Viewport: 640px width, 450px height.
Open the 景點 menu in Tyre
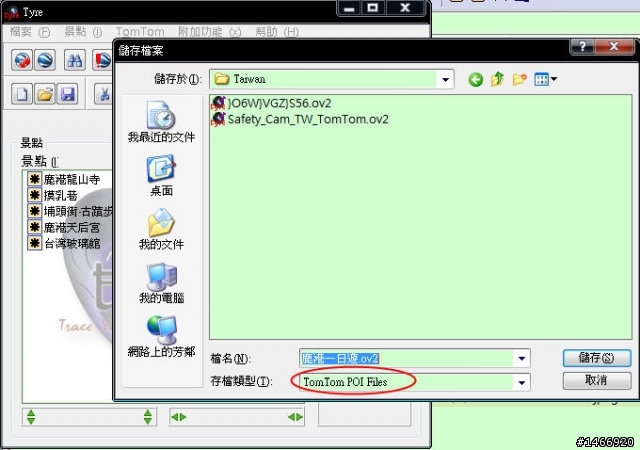point(83,32)
